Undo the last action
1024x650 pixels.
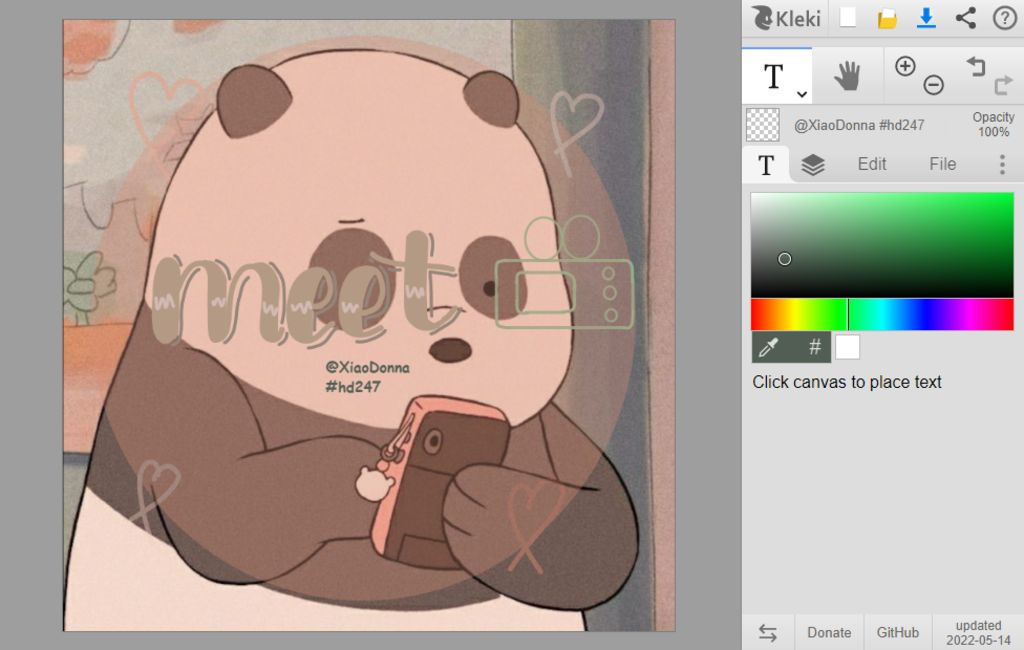976,66
